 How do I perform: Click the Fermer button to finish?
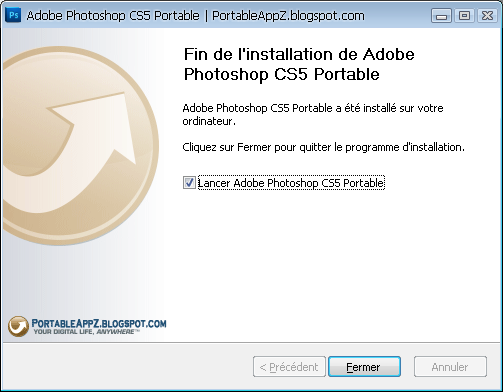click(x=364, y=367)
